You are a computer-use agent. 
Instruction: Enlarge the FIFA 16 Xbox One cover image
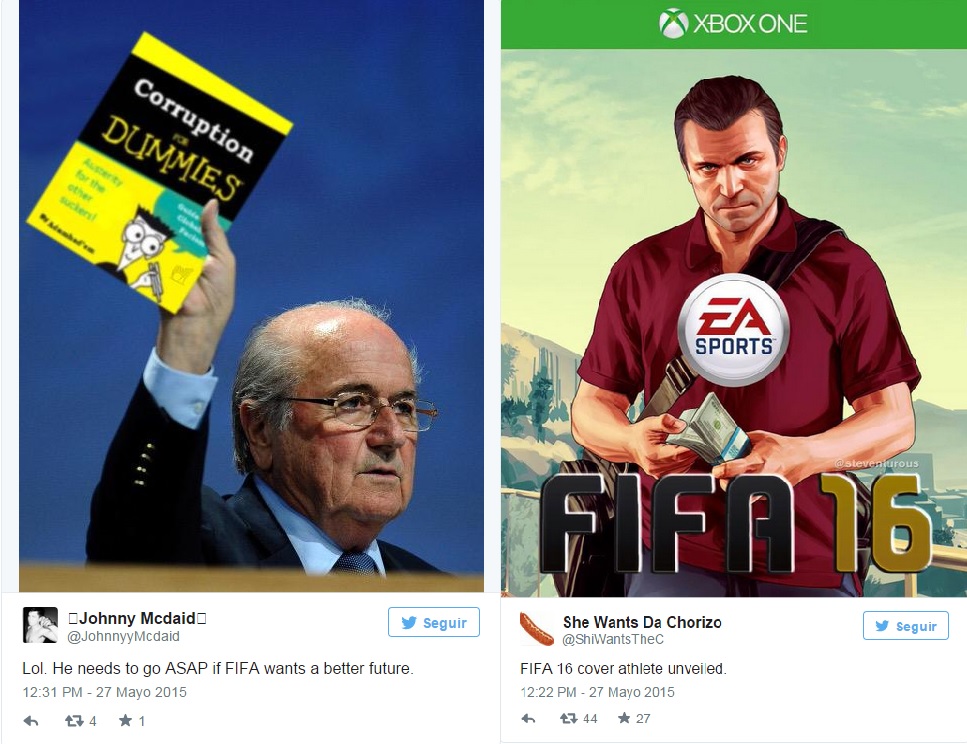click(x=734, y=299)
